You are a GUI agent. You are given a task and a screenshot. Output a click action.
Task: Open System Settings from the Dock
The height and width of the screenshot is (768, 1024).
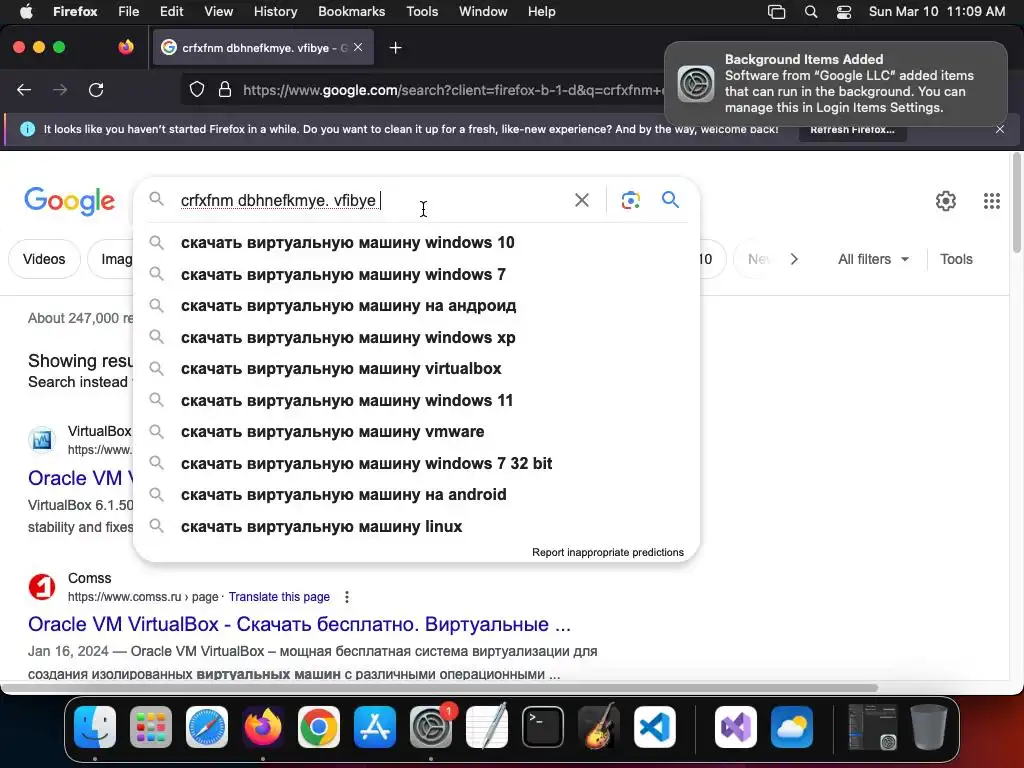[x=431, y=727]
